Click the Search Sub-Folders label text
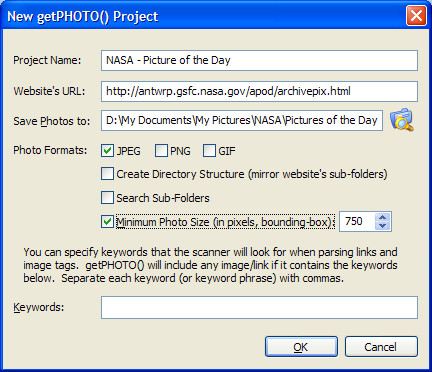 tap(163, 198)
